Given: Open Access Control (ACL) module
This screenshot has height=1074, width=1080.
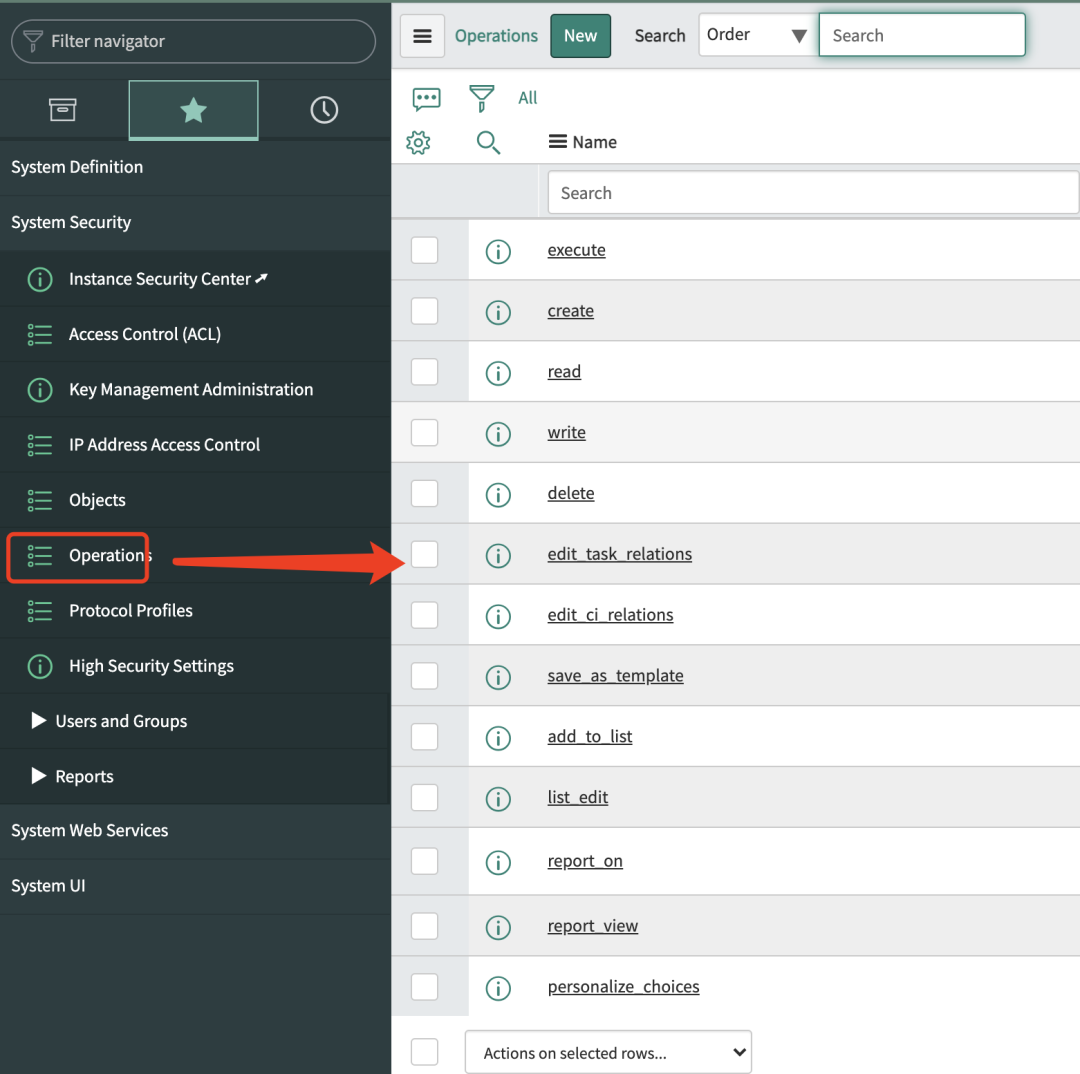Looking at the screenshot, I should [x=144, y=334].
